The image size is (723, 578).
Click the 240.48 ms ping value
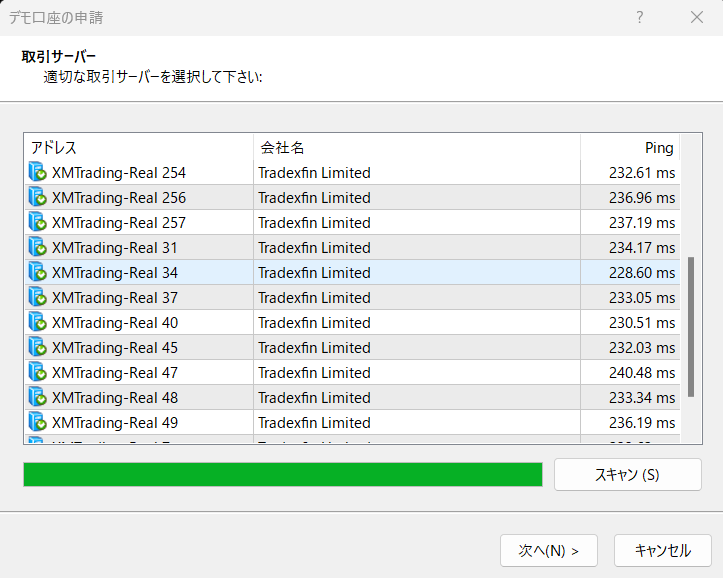[x=642, y=372]
